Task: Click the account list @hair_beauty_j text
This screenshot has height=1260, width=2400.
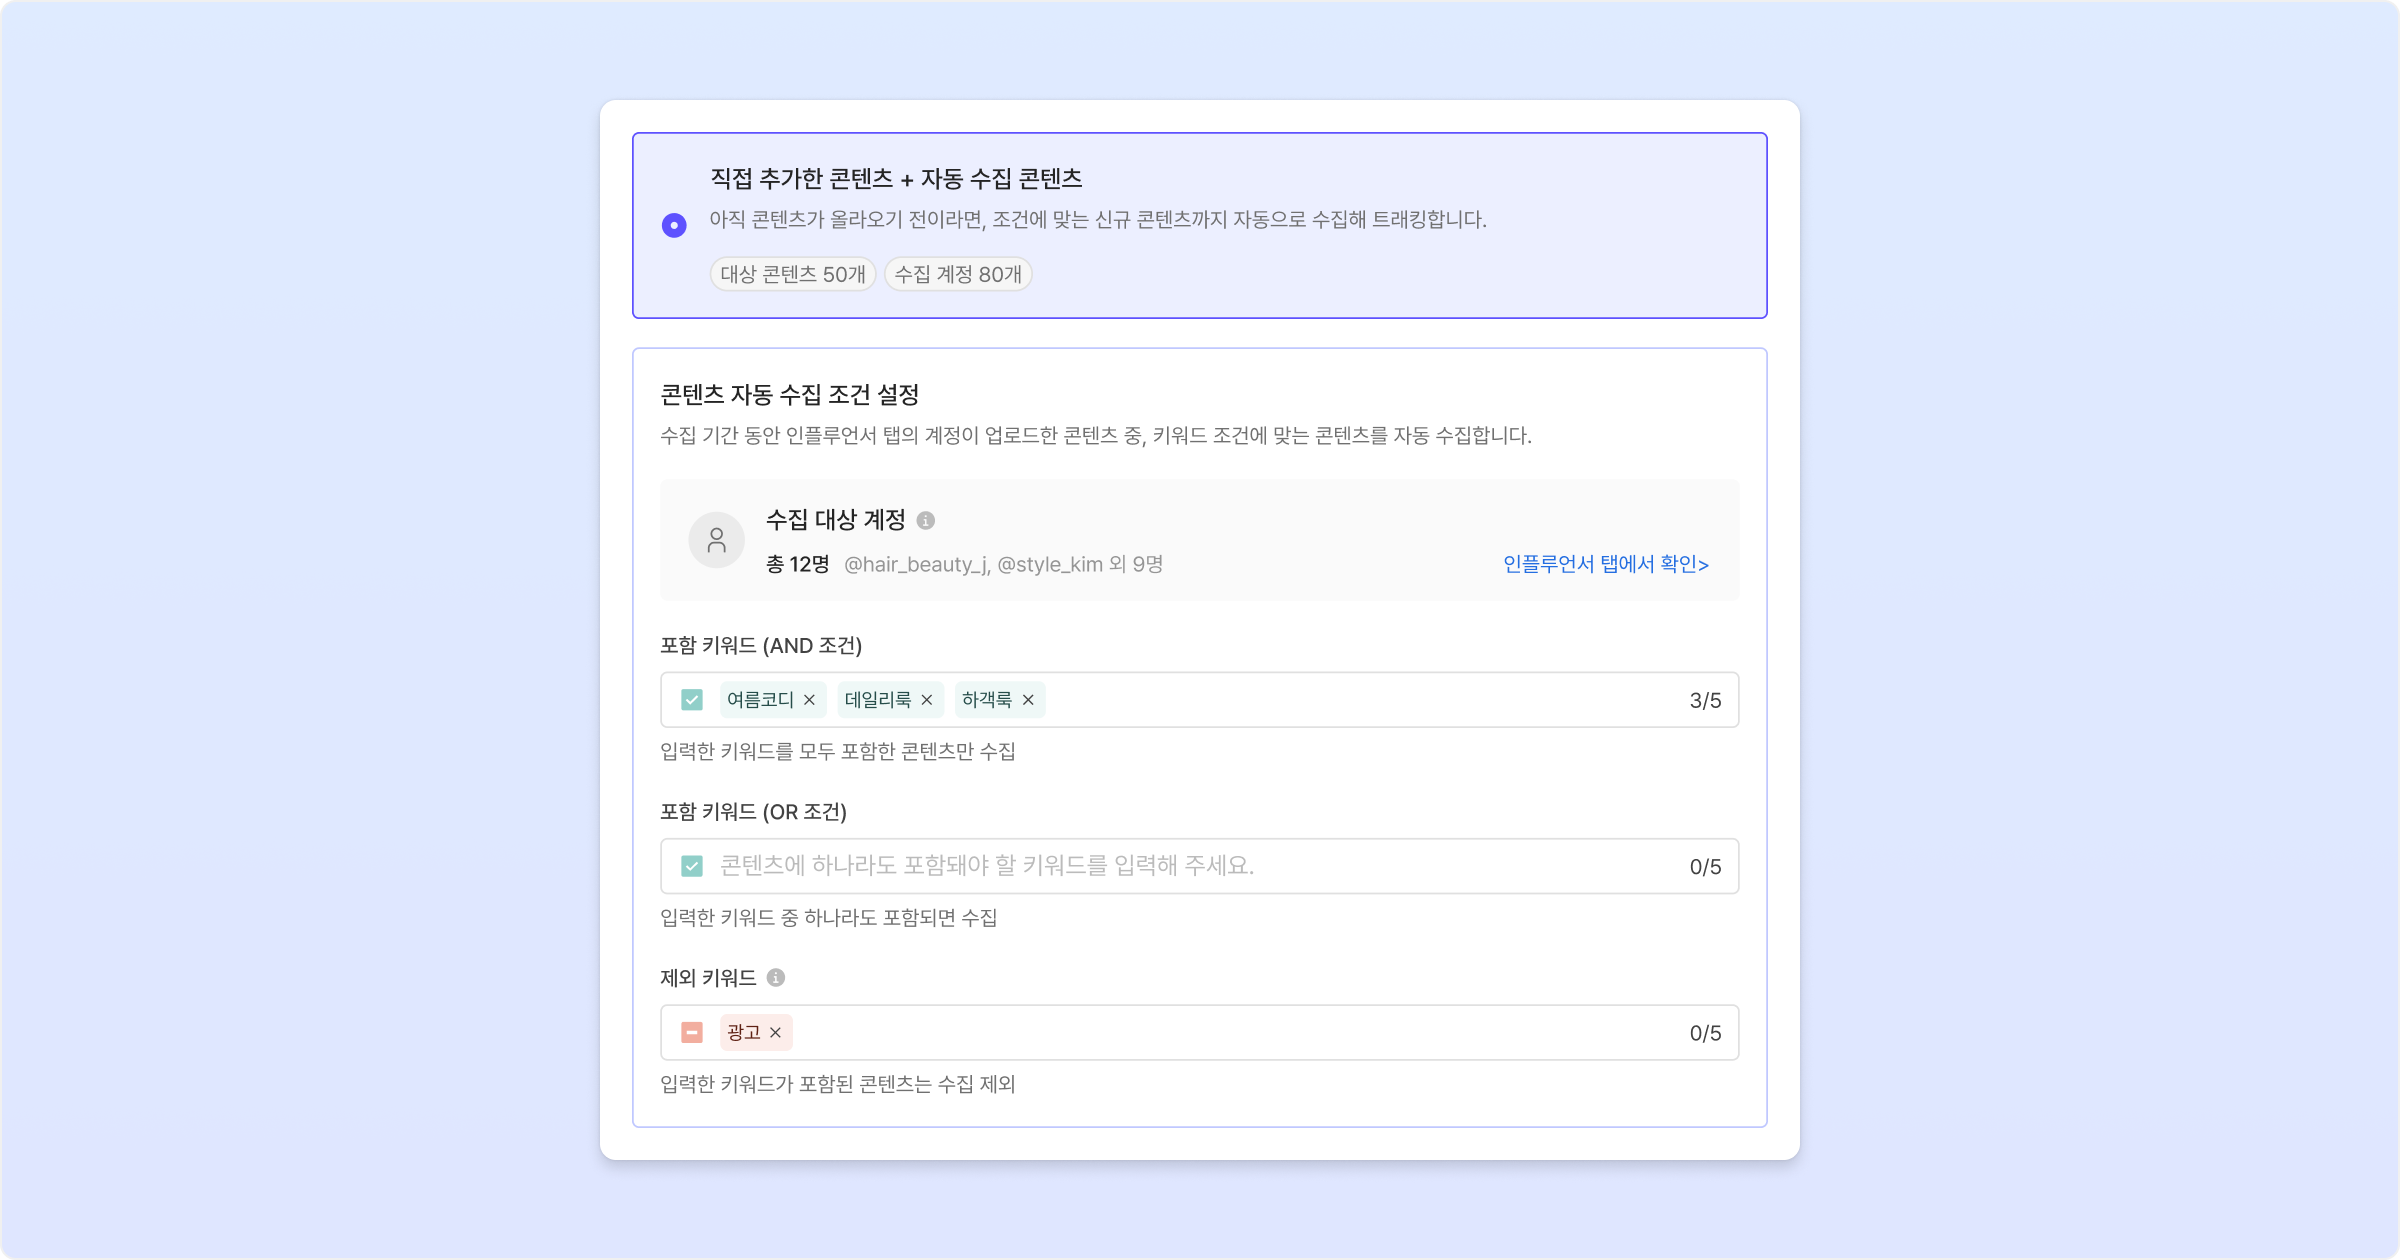Action: click(x=916, y=564)
